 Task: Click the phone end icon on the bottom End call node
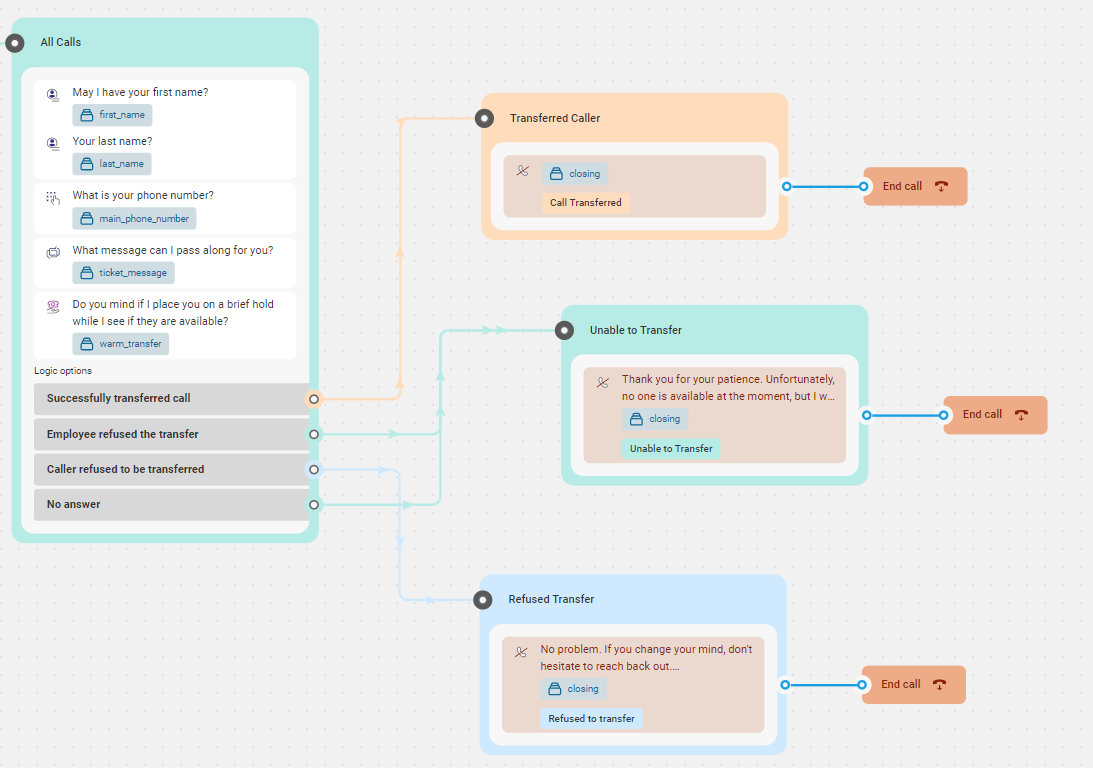(x=940, y=684)
